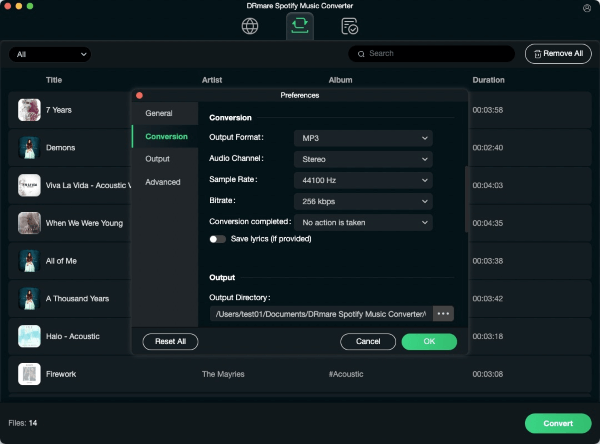Select the Conversion preferences tab
The width and height of the screenshot is (600, 444).
(x=165, y=136)
